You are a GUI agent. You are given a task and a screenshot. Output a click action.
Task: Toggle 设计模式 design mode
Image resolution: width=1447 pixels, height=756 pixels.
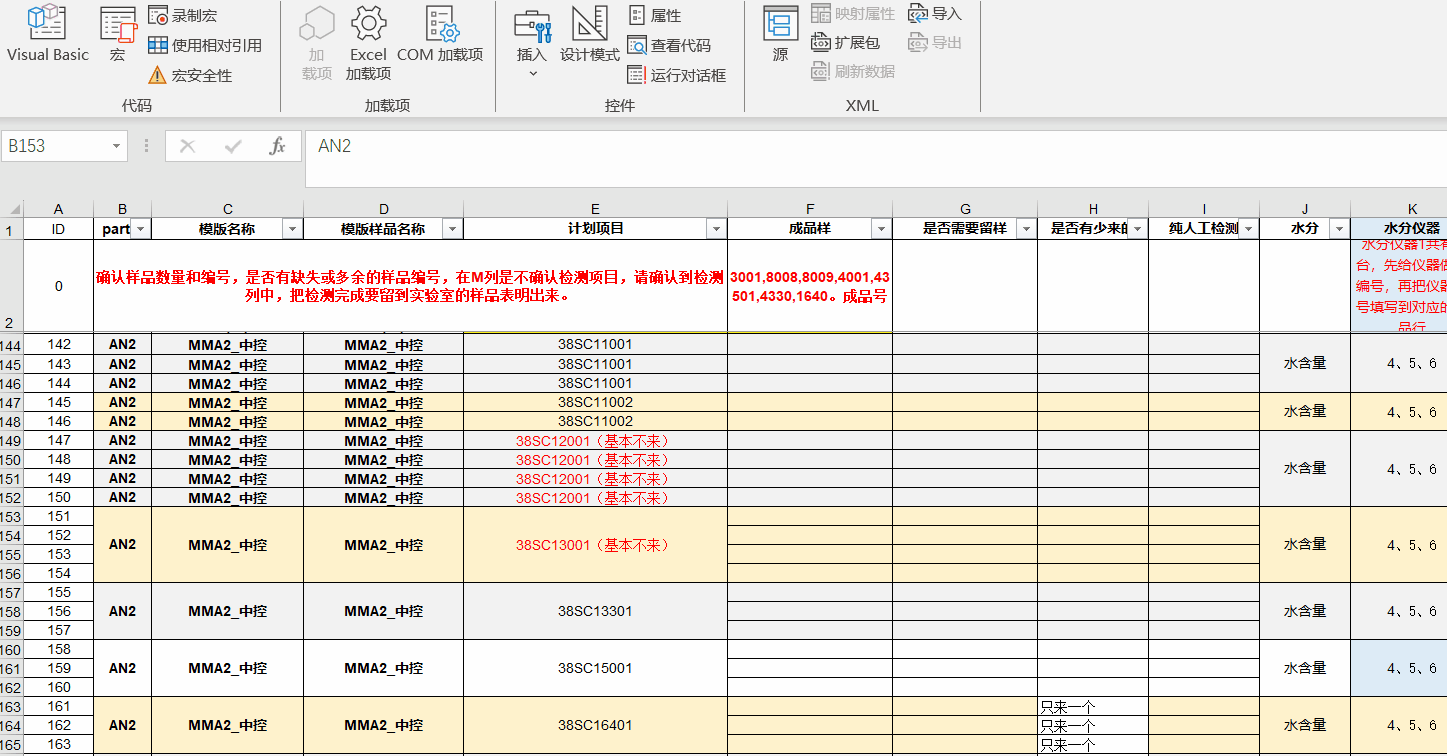pyautogui.click(x=589, y=35)
